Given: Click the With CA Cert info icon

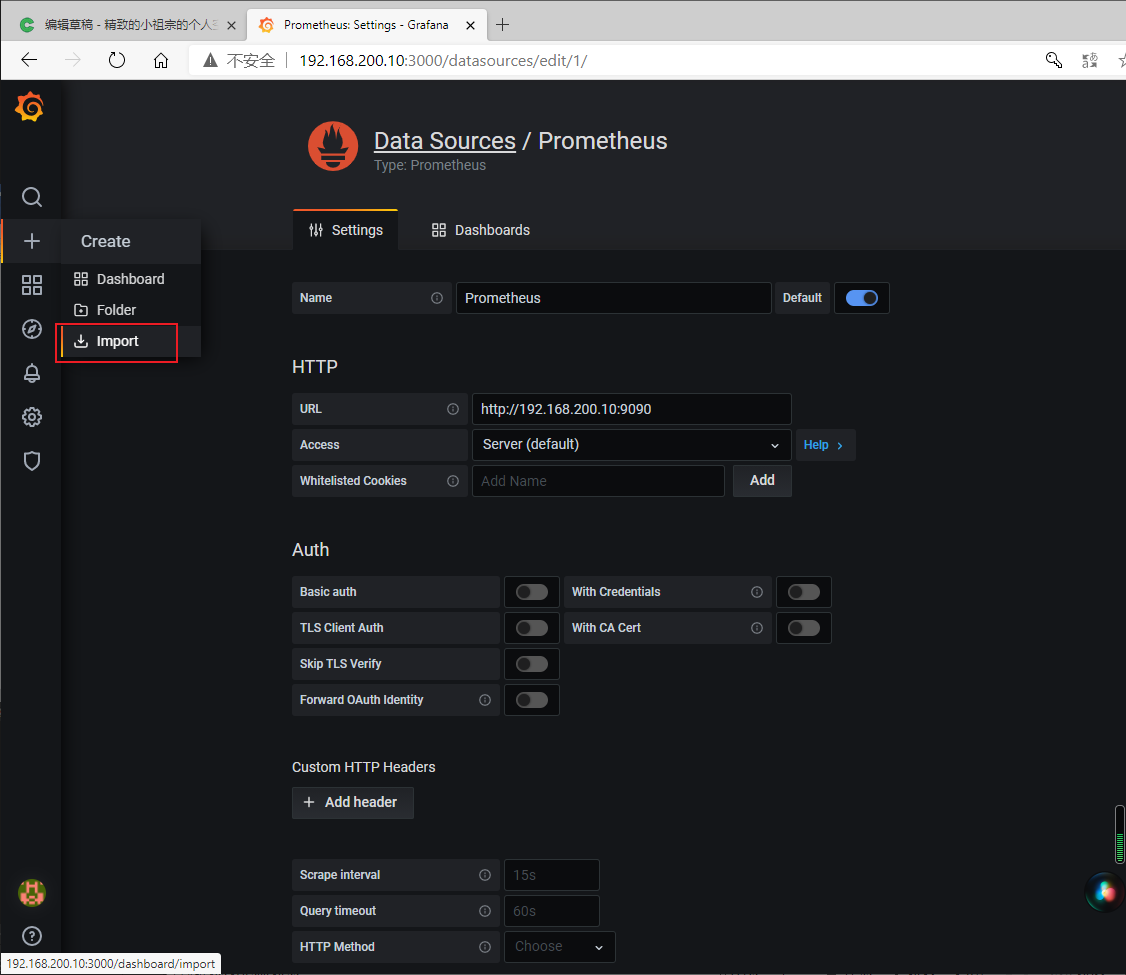Looking at the screenshot, I should point(757,628).
